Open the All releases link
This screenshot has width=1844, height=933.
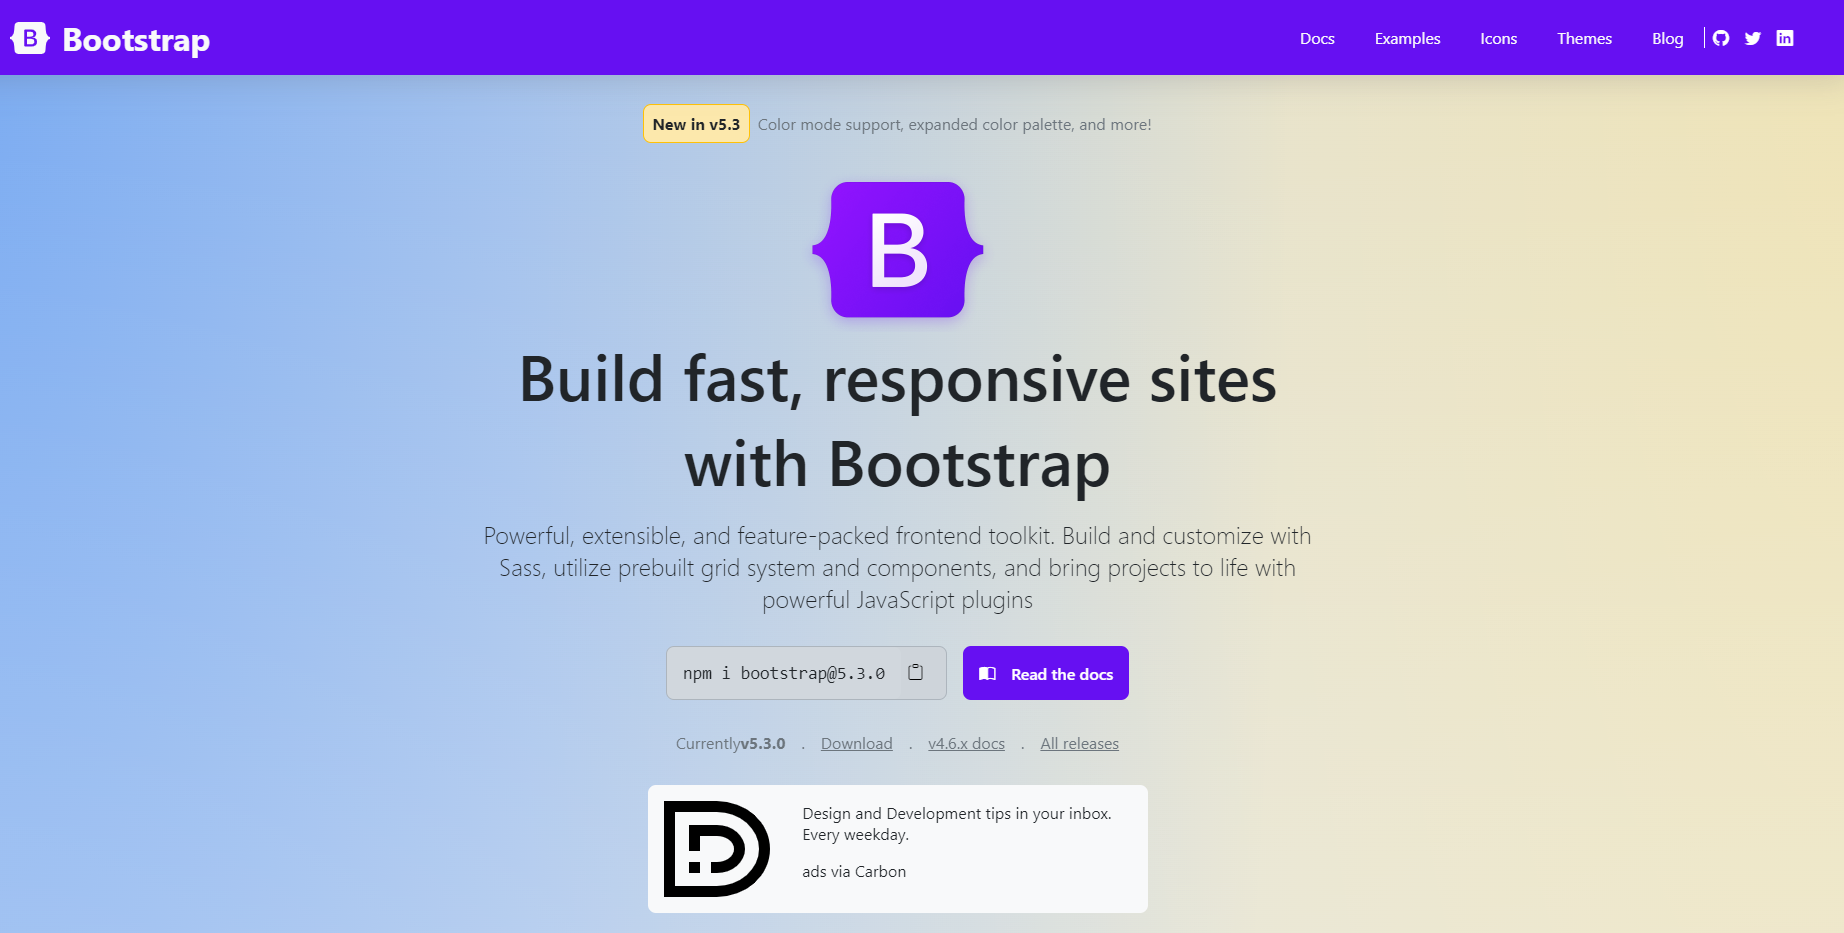pos(1079,744)
